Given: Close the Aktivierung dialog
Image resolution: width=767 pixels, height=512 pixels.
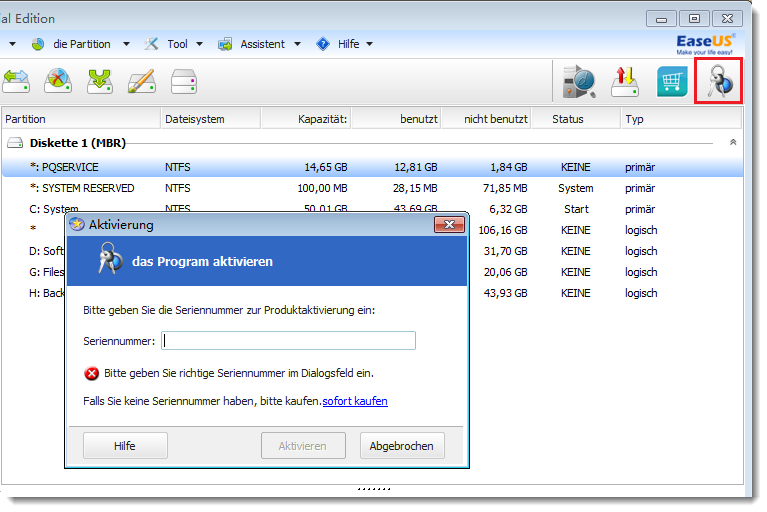Looking at the screenshot, I should pos(449,225).
